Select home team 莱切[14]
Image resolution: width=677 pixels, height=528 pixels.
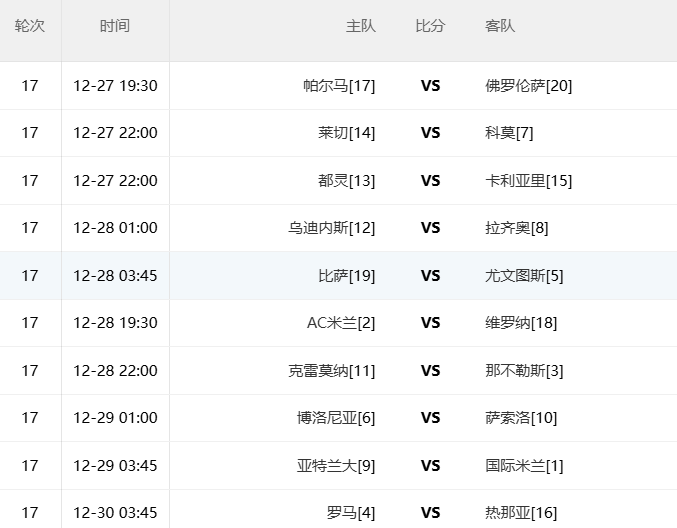click(347, 133)
